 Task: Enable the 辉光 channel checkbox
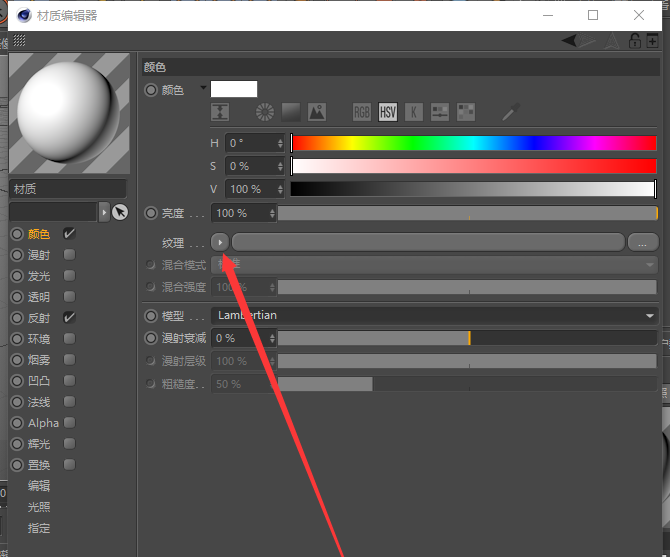(x=69, y=443)
